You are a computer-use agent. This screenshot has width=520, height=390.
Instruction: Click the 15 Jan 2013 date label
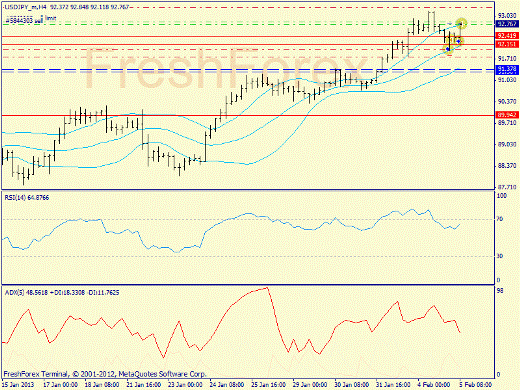coord(18,385)
